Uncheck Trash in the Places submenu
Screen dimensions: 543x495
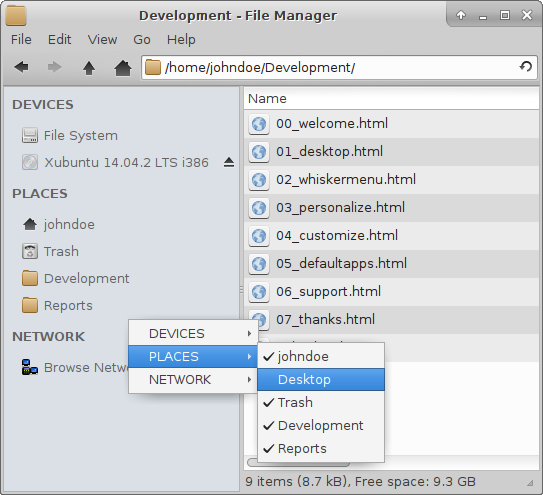(321, 403)
